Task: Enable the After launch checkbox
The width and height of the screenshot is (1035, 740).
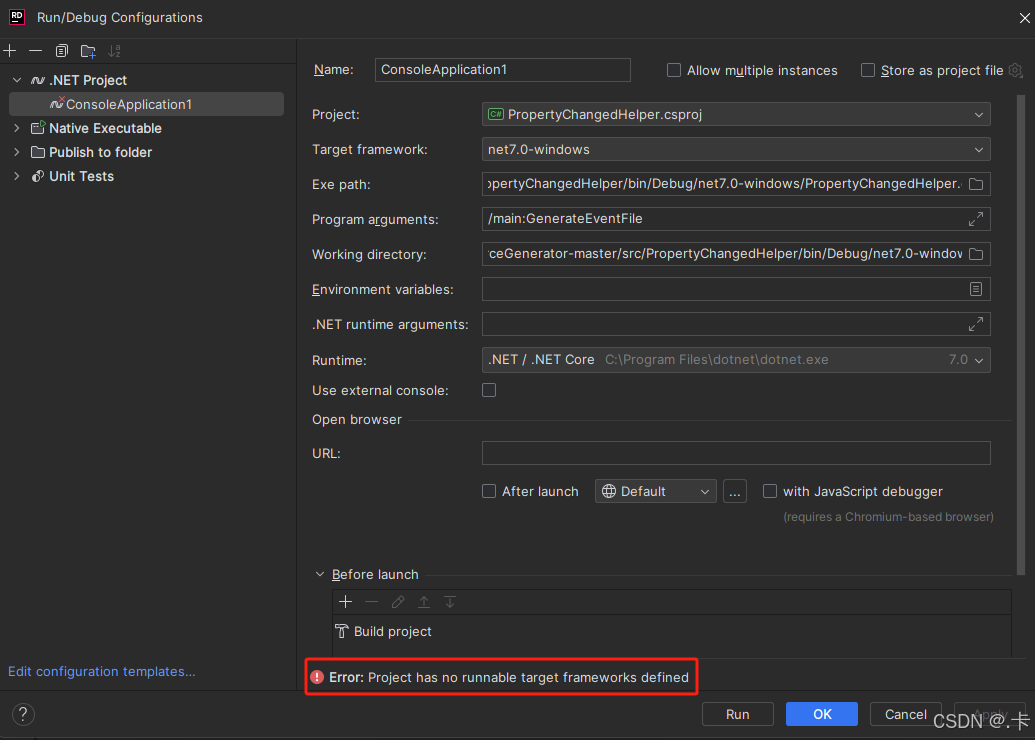Action: click(x=488, y=491)
